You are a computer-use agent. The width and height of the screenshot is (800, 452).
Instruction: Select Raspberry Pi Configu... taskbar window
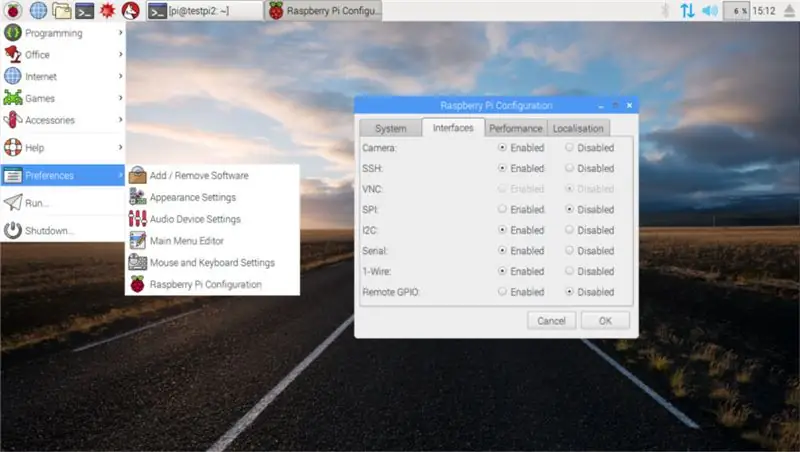(x=324, y=11)
